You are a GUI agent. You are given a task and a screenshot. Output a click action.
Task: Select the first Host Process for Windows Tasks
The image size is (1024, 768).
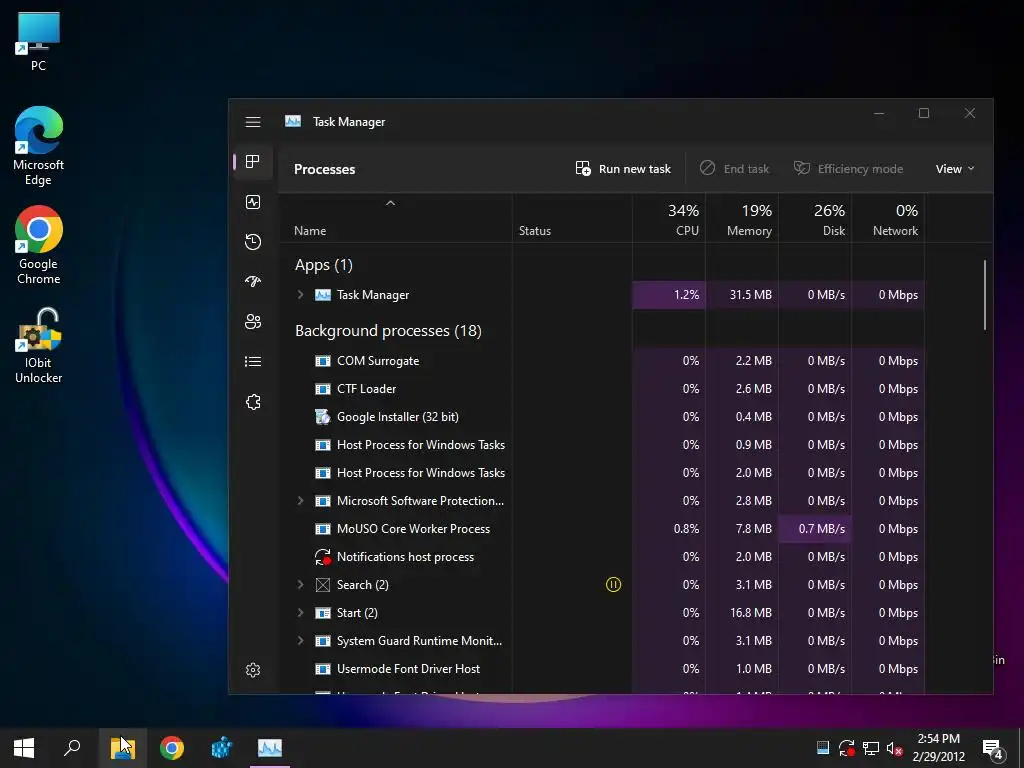(421, 445)
